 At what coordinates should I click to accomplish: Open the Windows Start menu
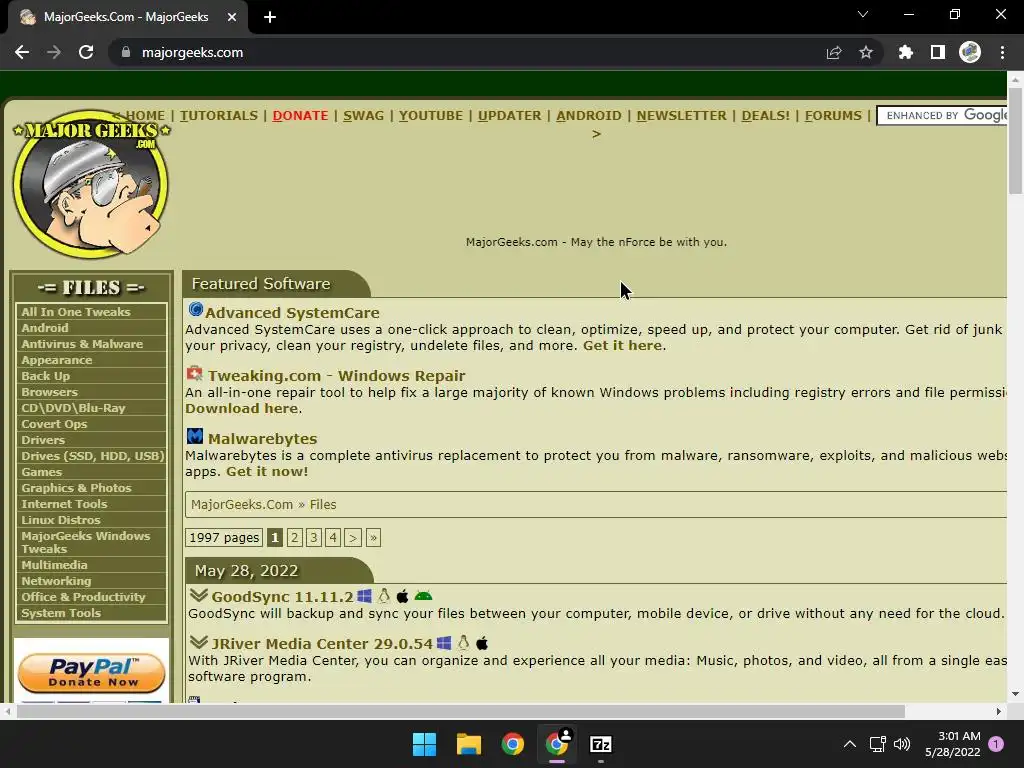[424, 744]
